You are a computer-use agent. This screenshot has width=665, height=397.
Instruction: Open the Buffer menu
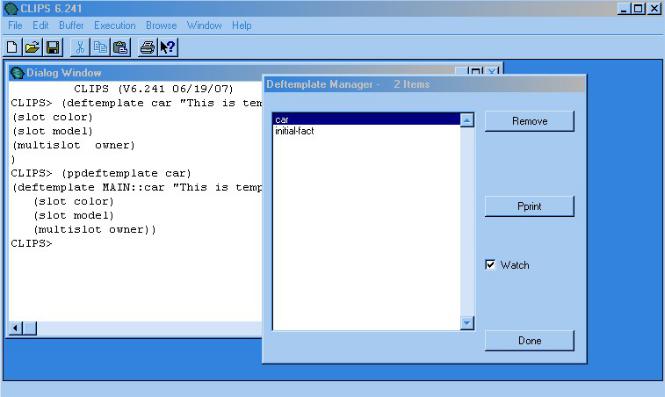tap(71, 25)
